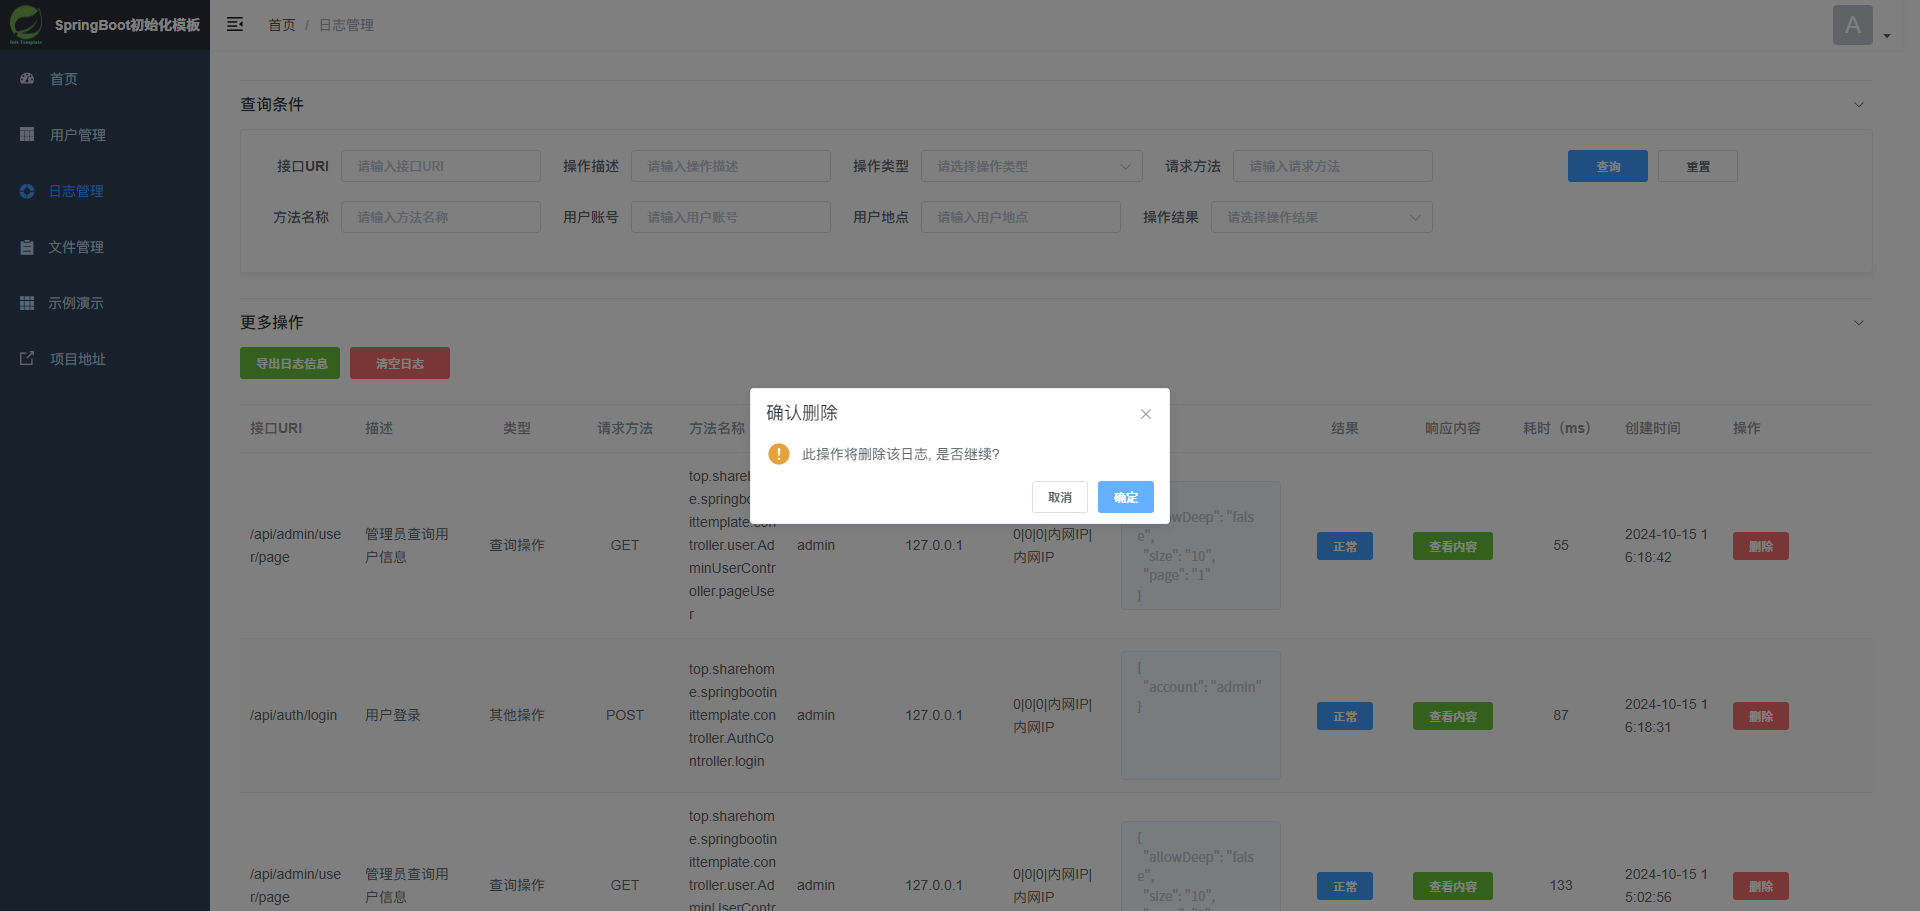Go to 首页 via the breadcrumb
1920x911 pixels.
[x=282, y=25]
